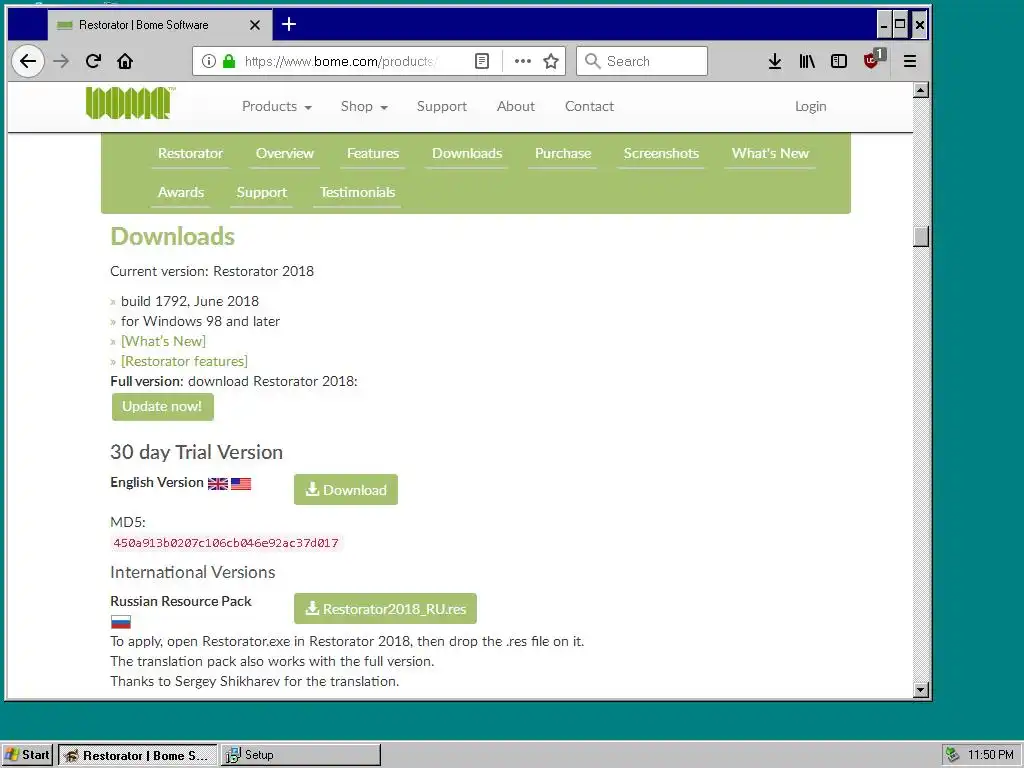The height and width of the screenshot is (768, 1024).
Task: Open the library bookshelf icon
Action: click(x=807, y=61)
